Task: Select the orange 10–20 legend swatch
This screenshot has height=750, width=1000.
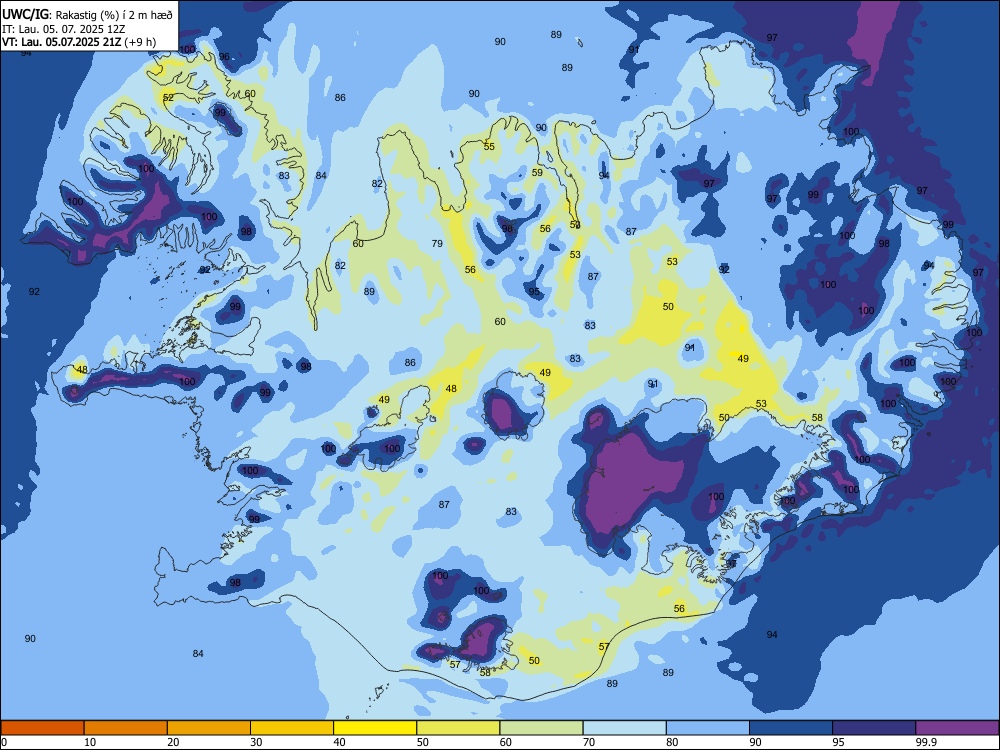Action: coord(126,728)
